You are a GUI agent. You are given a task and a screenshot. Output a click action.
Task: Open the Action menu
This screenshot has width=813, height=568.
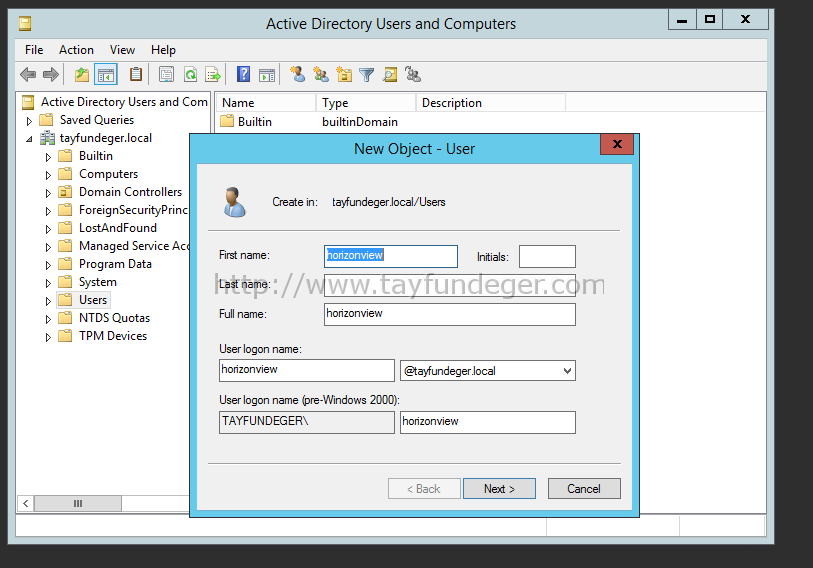76,50
